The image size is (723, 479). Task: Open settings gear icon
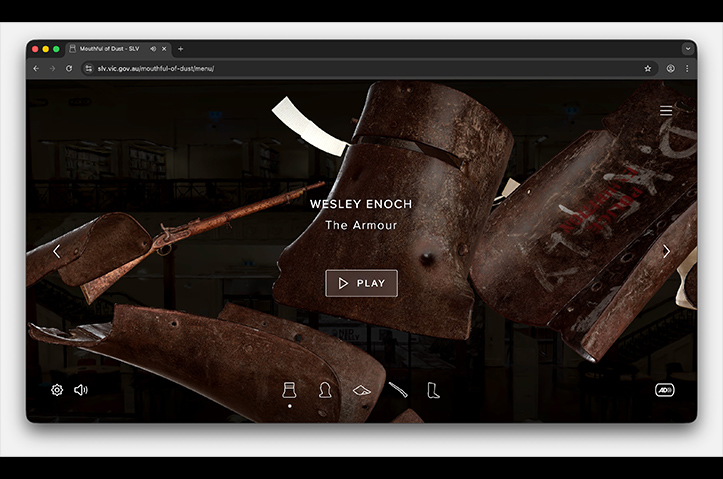tap(57, 390)
